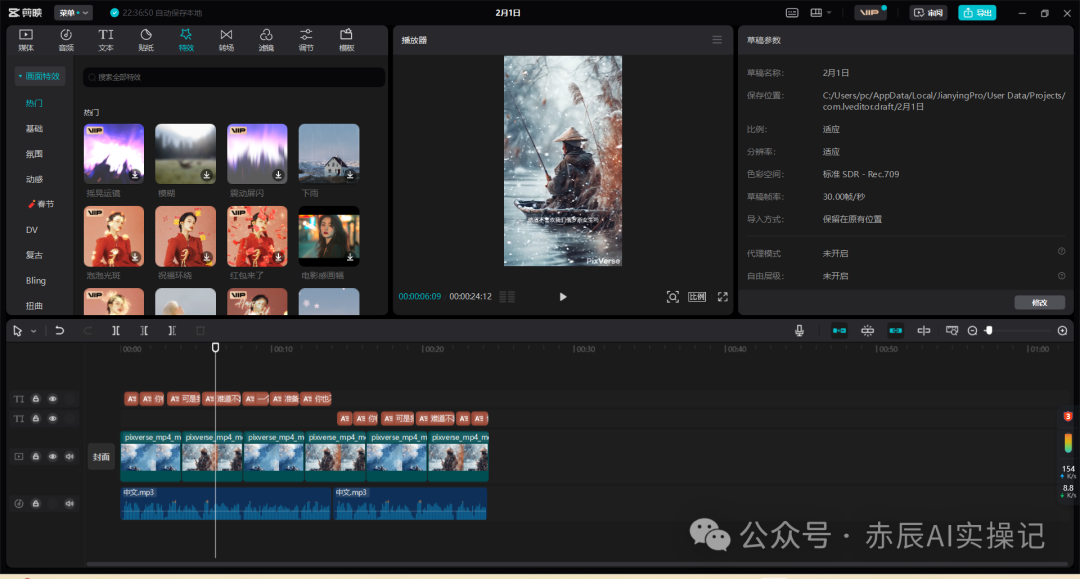Select the 氛围 effects category
This screenshot has width=1080, height=579.
coord(34,154)
